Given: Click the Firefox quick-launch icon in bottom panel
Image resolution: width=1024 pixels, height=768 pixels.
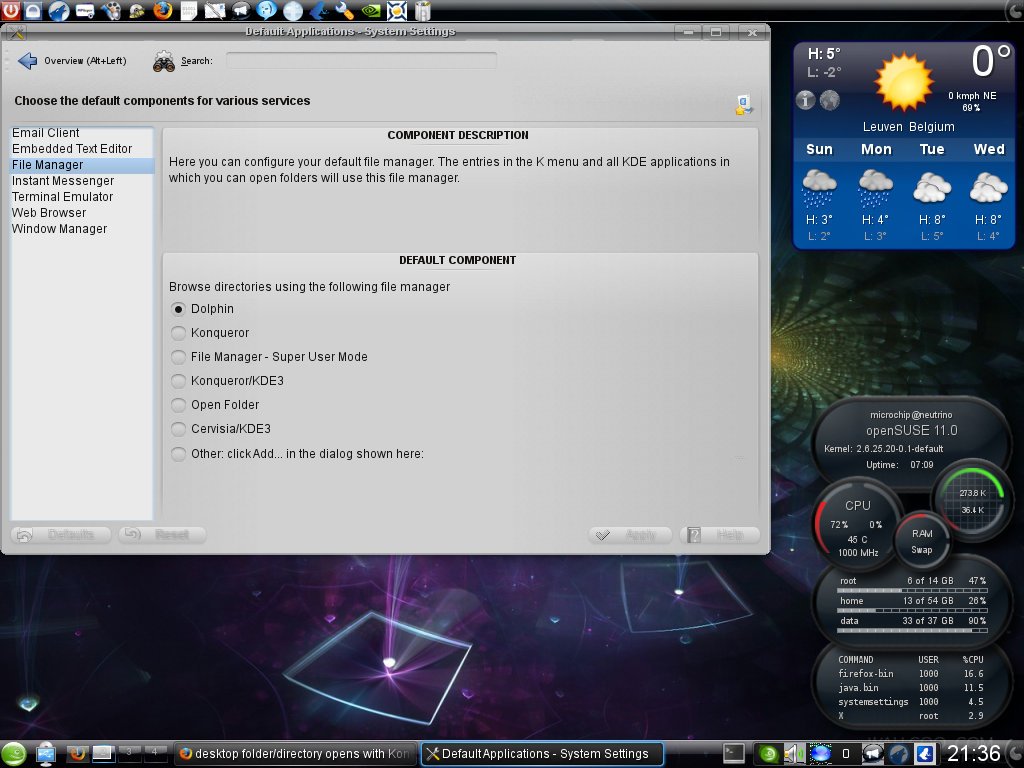Looking at the screenshot, I should coord(77,754).
